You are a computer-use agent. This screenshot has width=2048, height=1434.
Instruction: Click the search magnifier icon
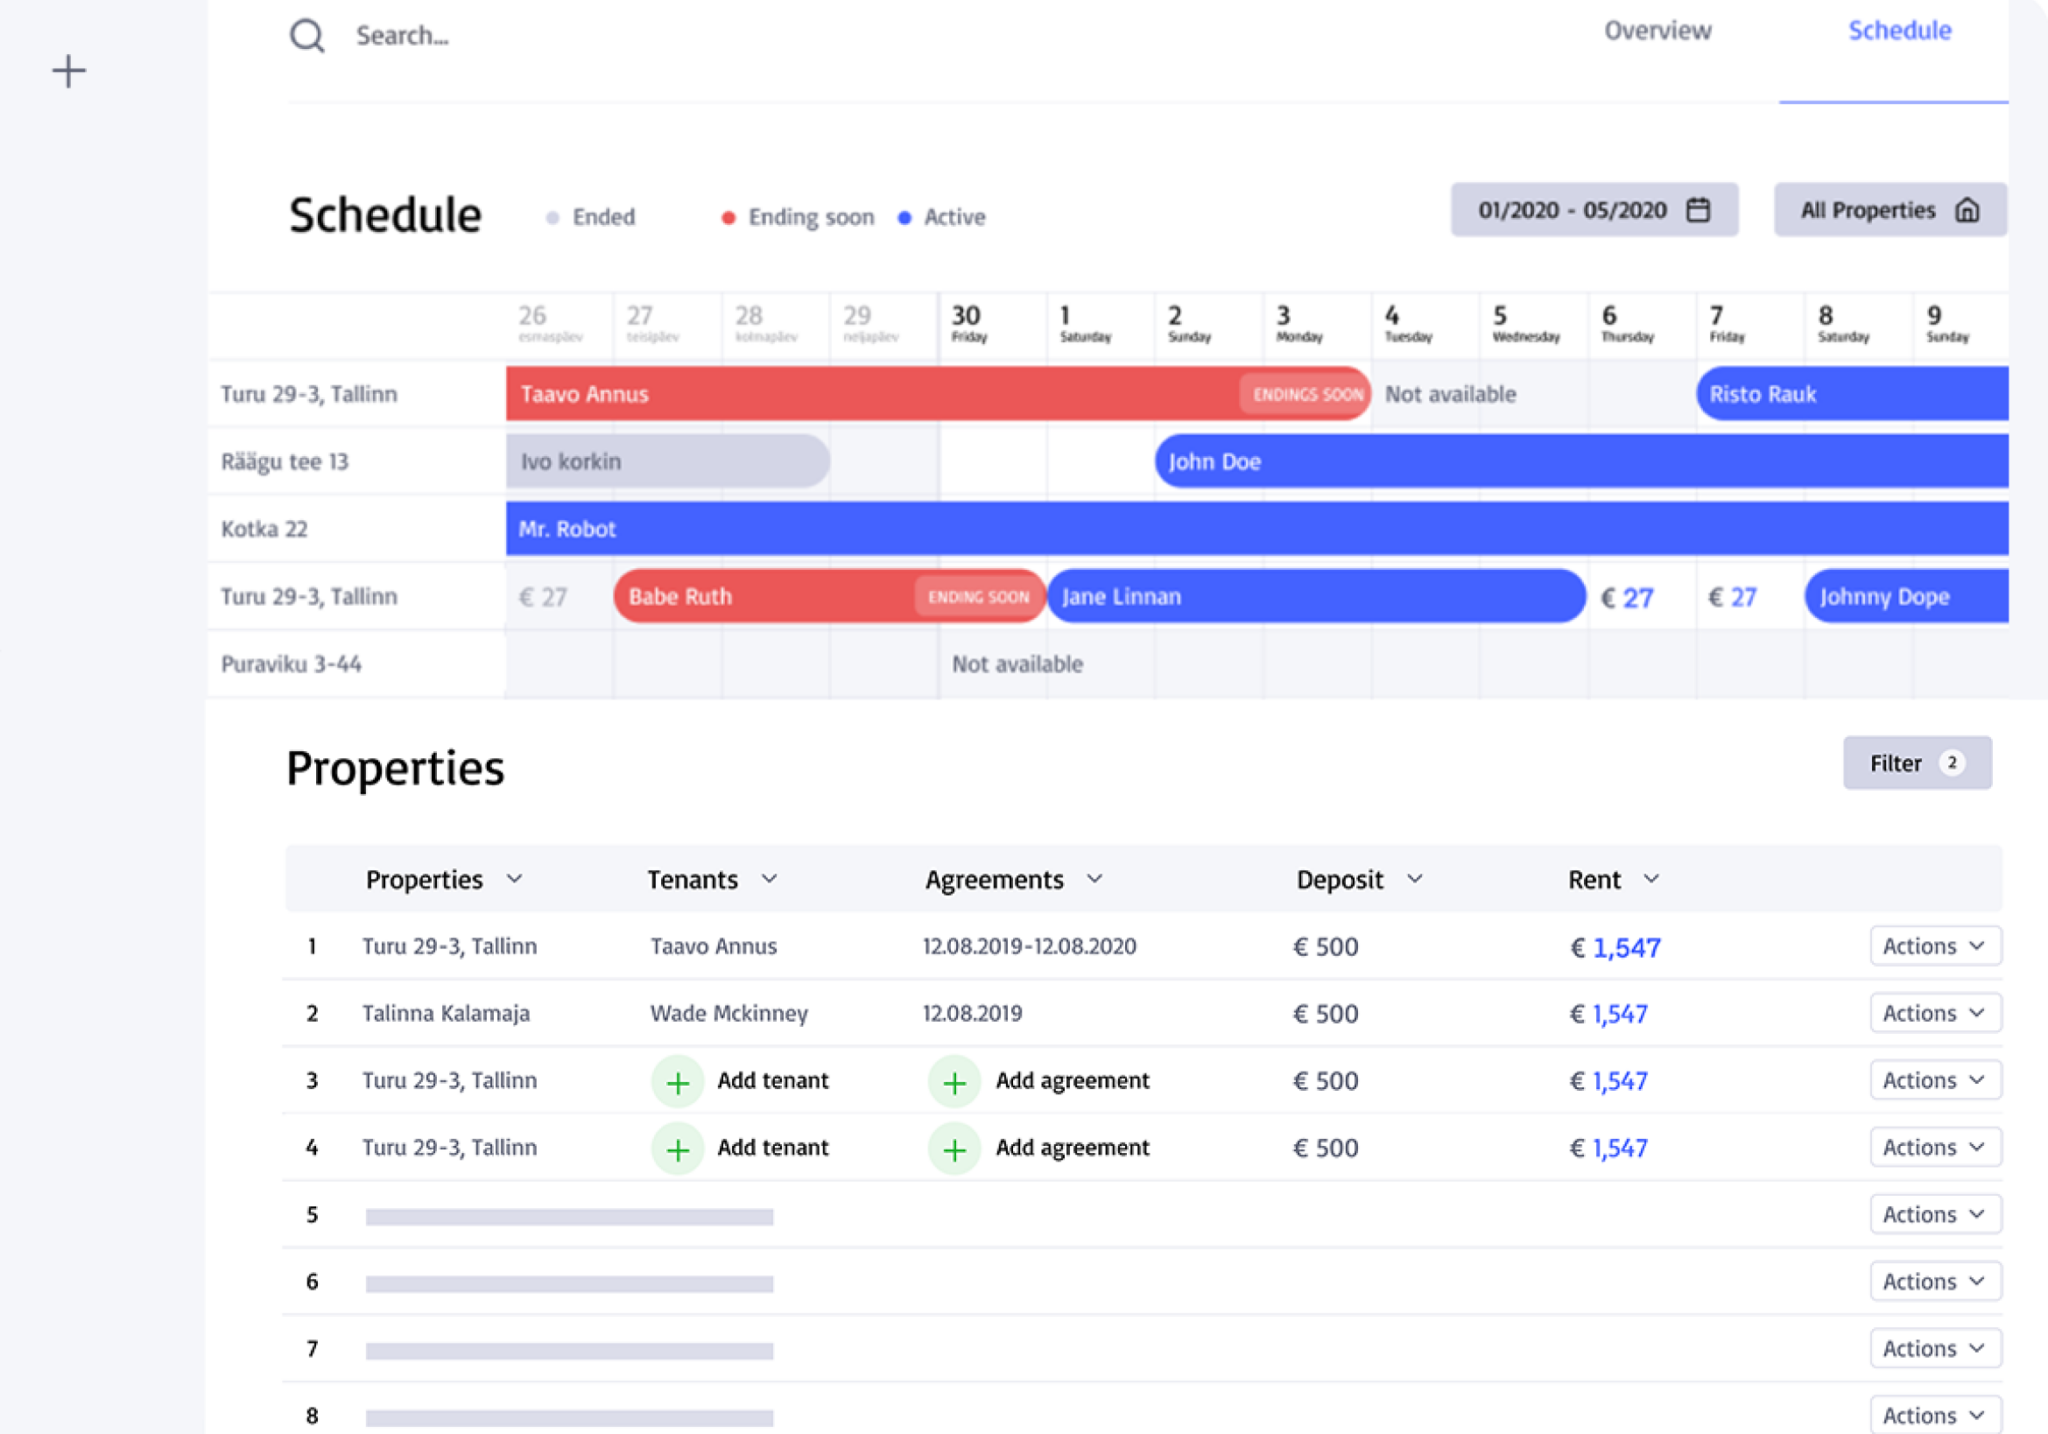point(307,36)
